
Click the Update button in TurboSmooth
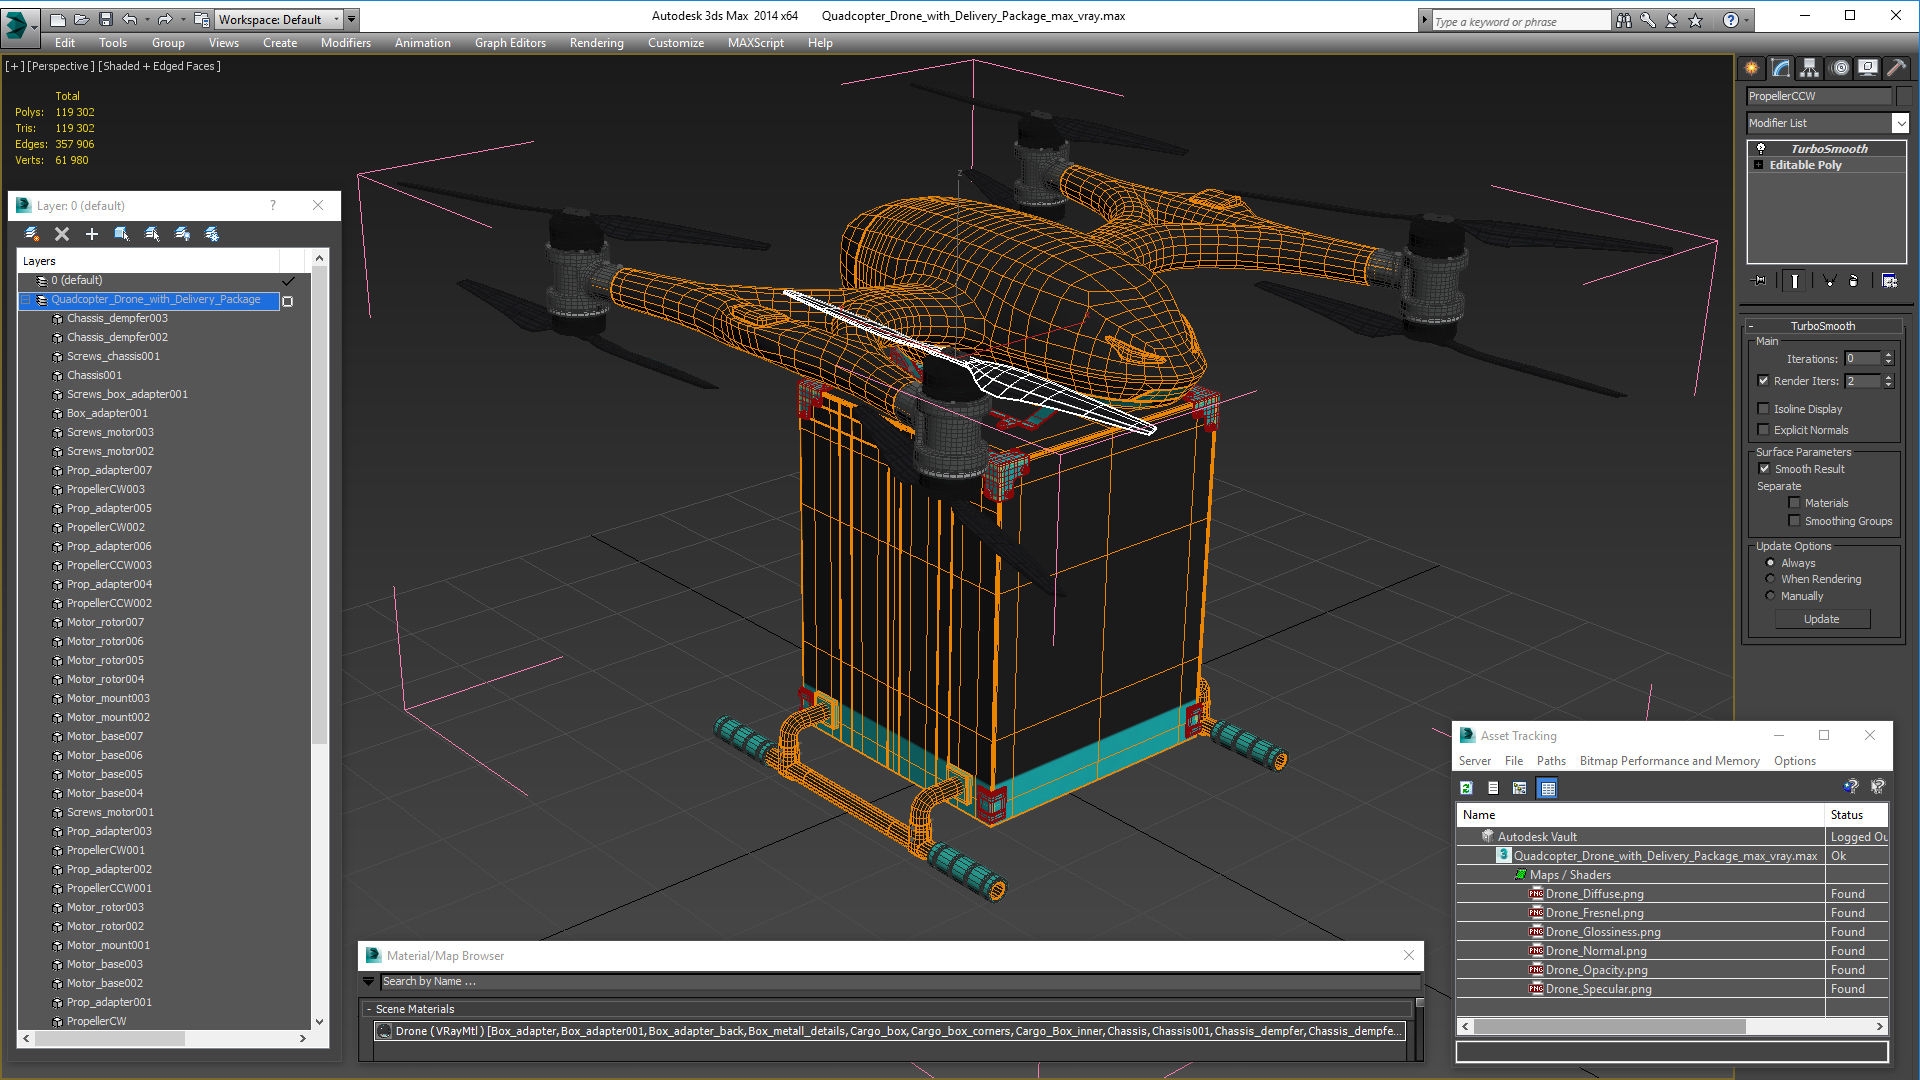pyautogui.click(x=1822, y=619)
